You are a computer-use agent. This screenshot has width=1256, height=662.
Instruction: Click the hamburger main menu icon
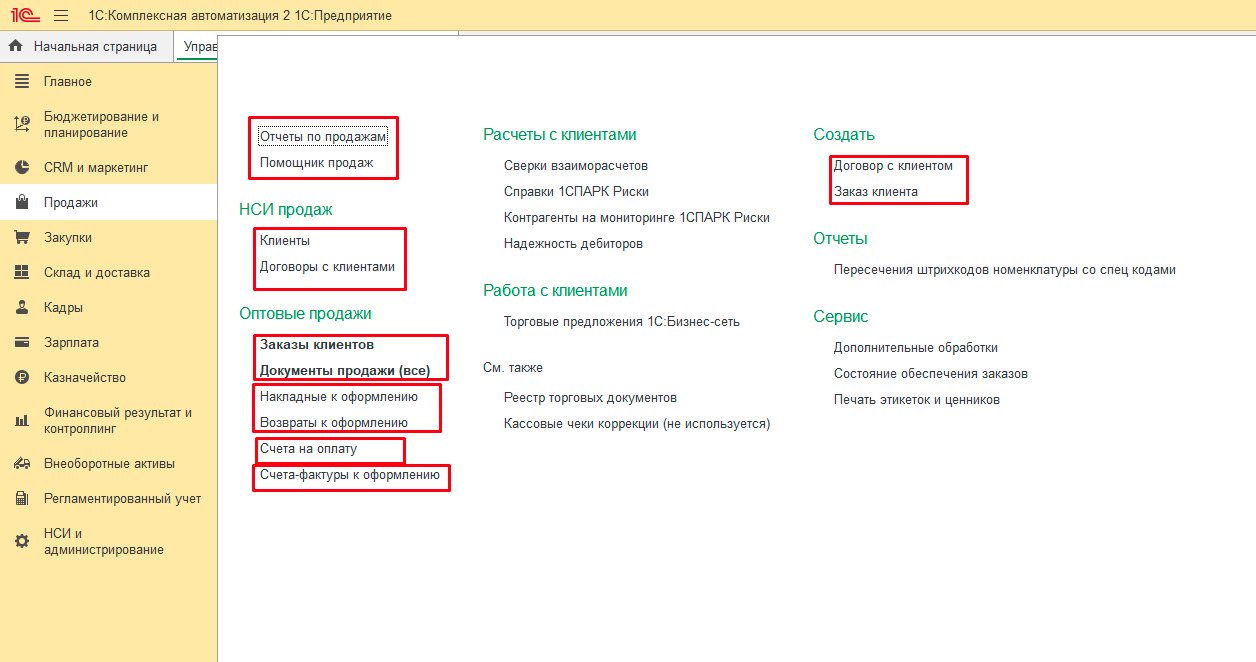pos(61,16)
